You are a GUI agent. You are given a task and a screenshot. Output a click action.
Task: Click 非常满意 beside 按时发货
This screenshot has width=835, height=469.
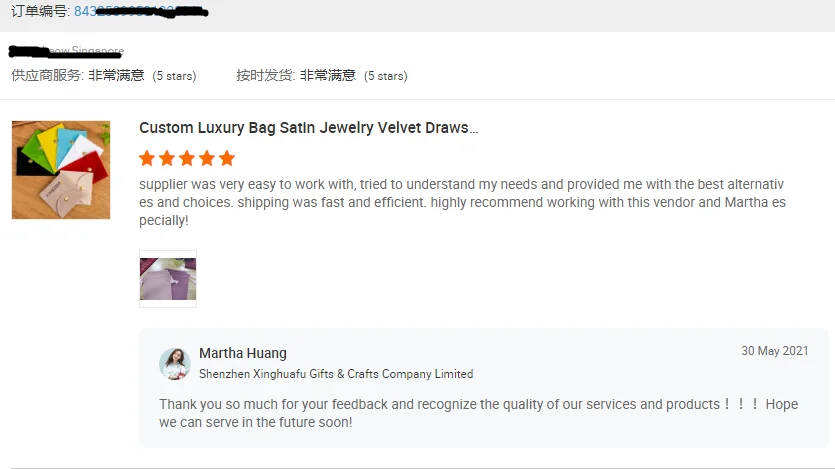click(x=328, y=75)
